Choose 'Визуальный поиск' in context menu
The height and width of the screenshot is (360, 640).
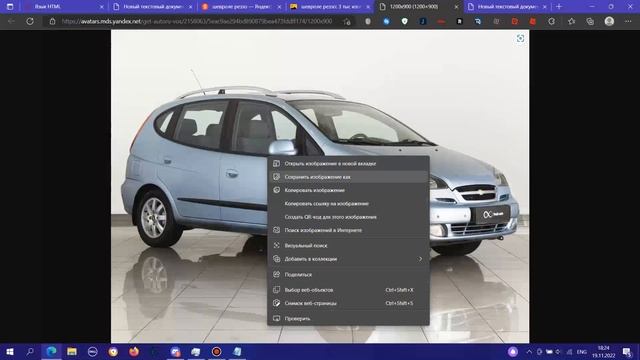[x=348, y=246]
